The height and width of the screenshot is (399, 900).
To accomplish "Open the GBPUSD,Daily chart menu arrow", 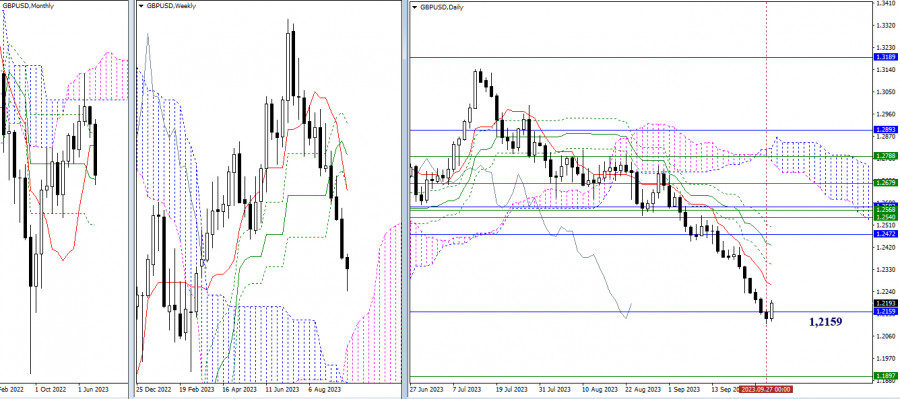I will point(414,7).
